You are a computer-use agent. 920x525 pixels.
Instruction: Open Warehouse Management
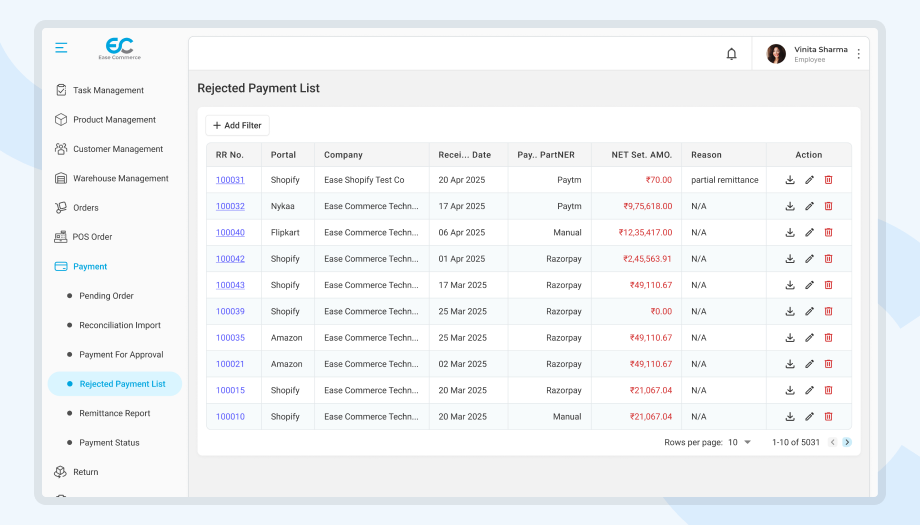point(111,178)
